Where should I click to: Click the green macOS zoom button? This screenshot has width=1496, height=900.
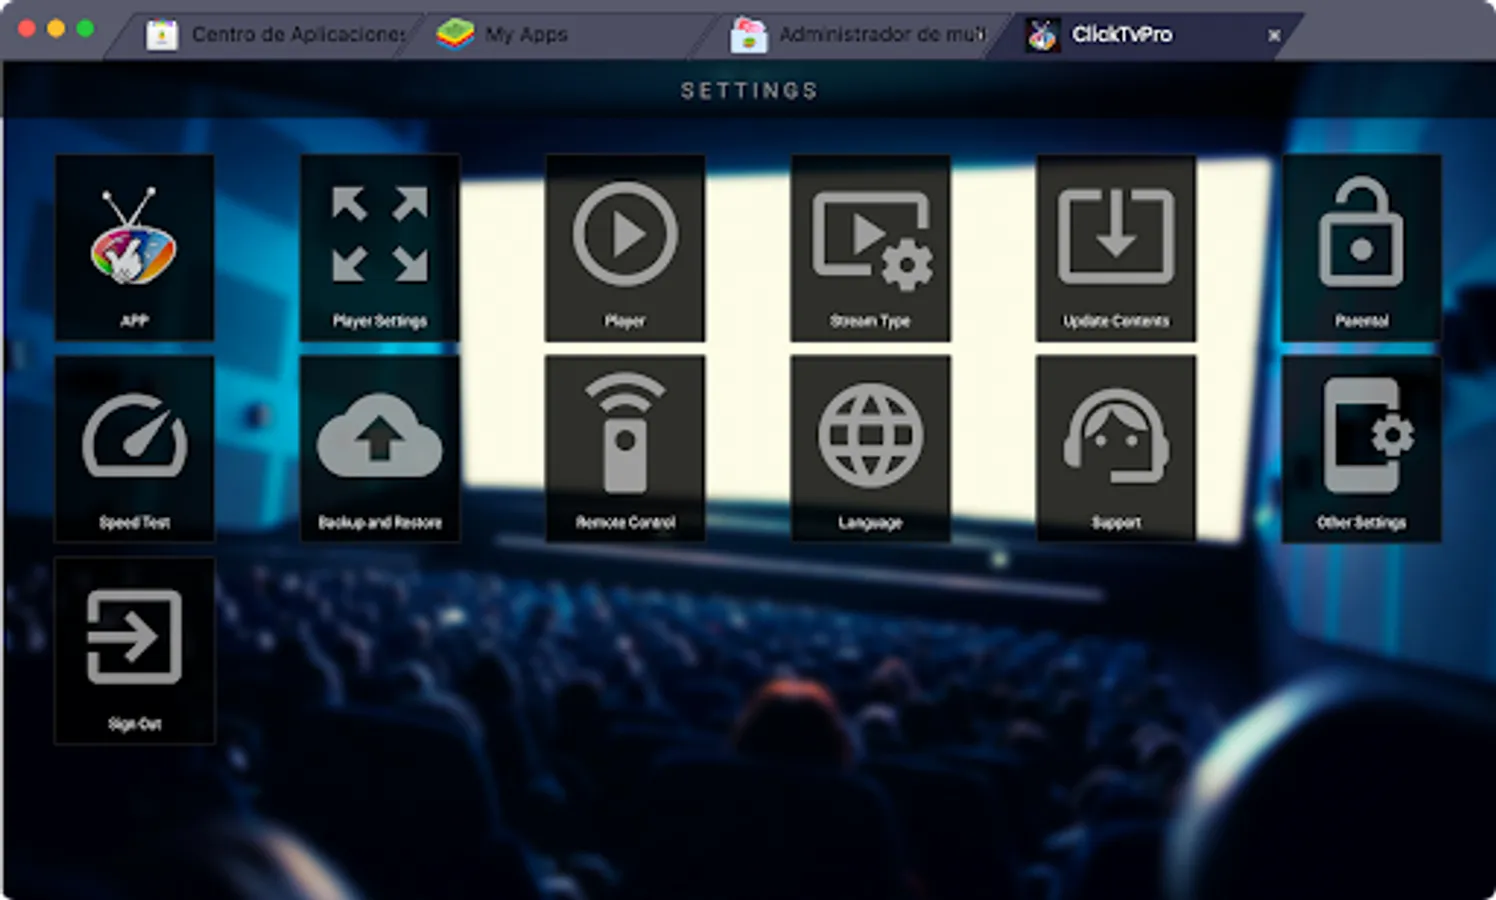tap(85, 28)
